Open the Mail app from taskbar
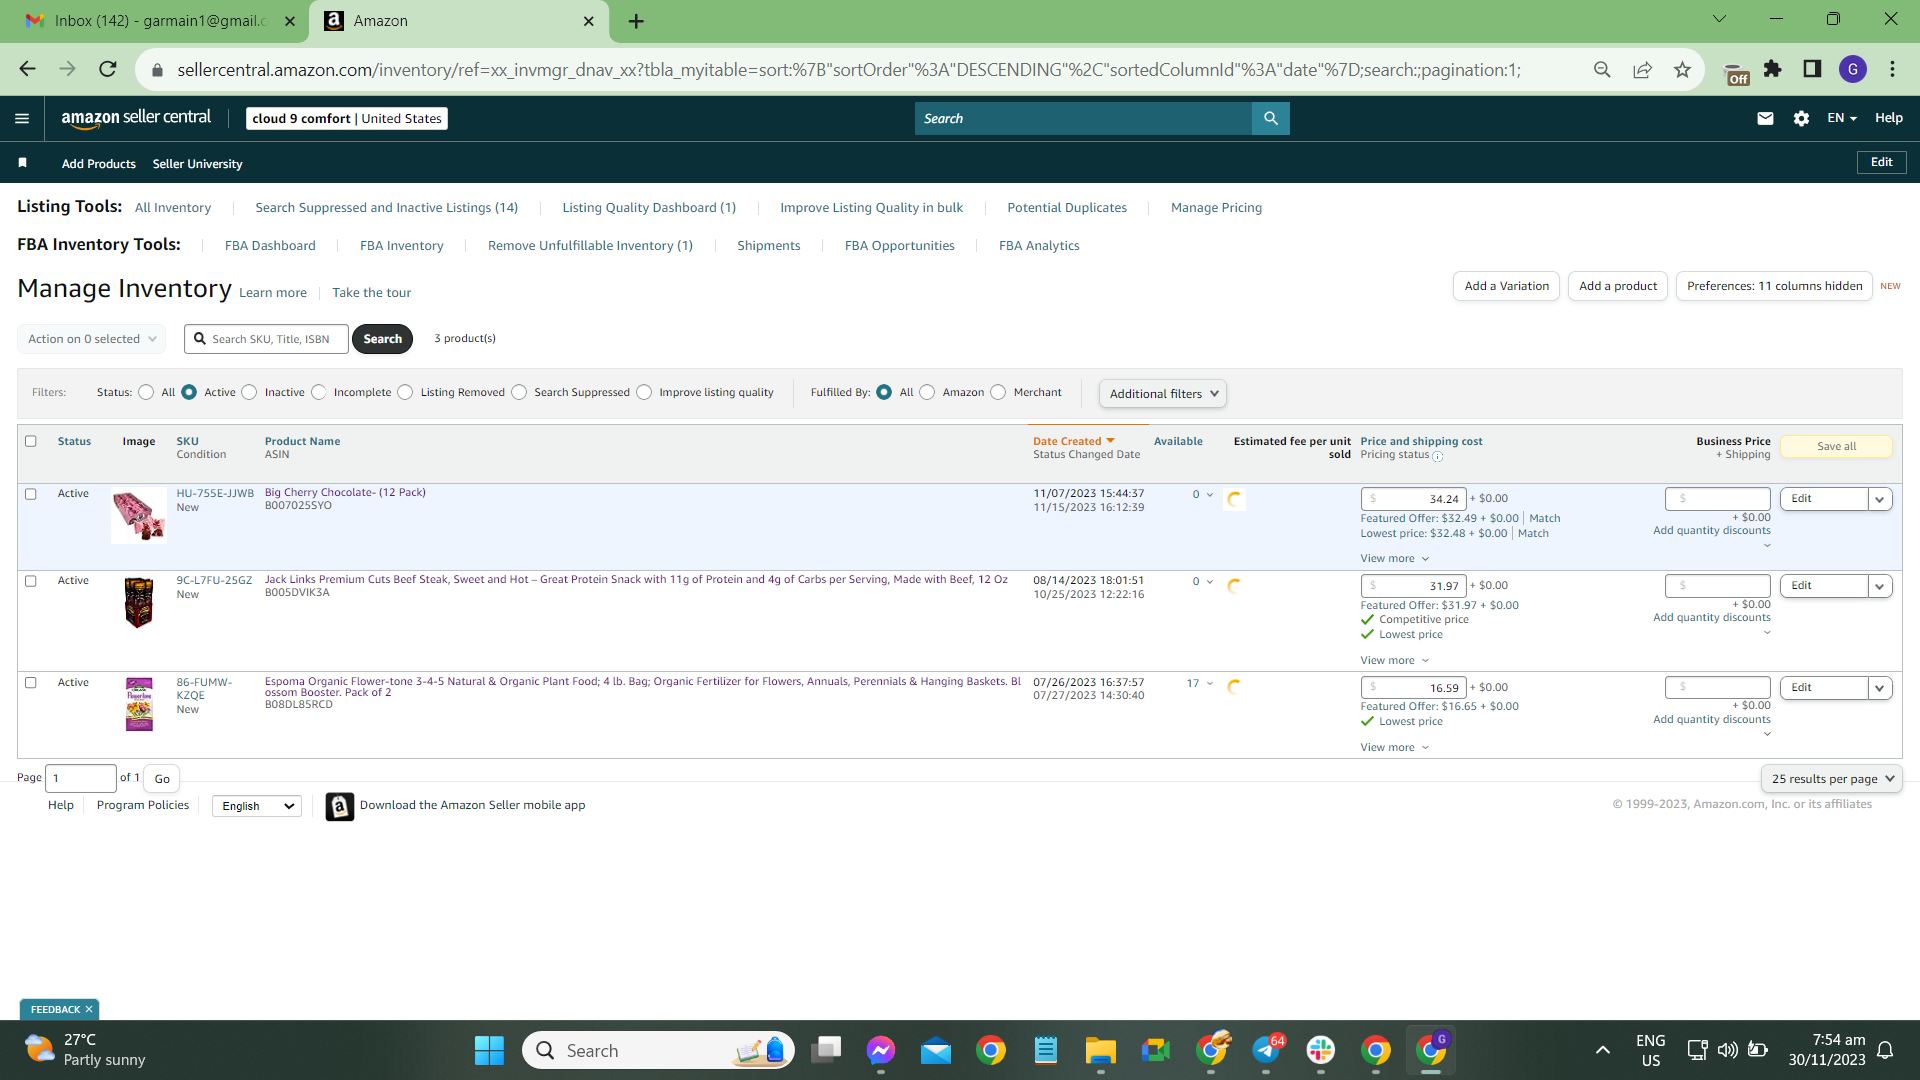1920x1080 pixels. [x=936, y=1050]
